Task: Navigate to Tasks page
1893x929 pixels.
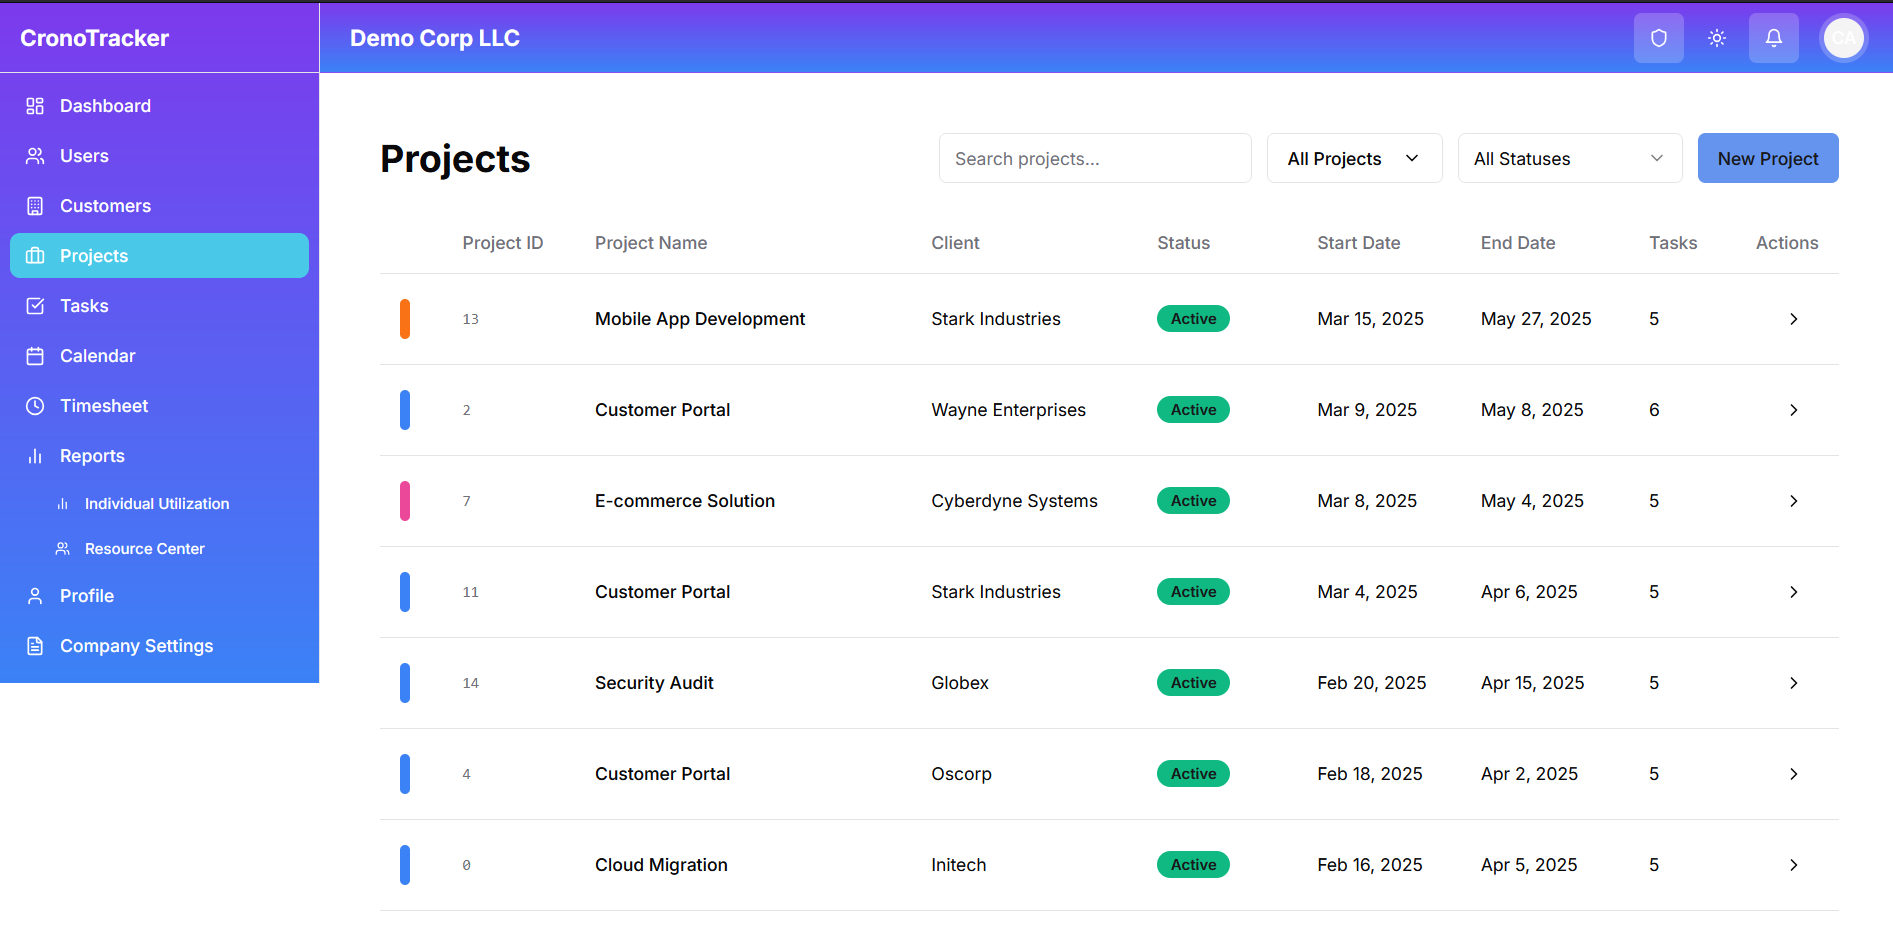Action: (x=159, y=306)
